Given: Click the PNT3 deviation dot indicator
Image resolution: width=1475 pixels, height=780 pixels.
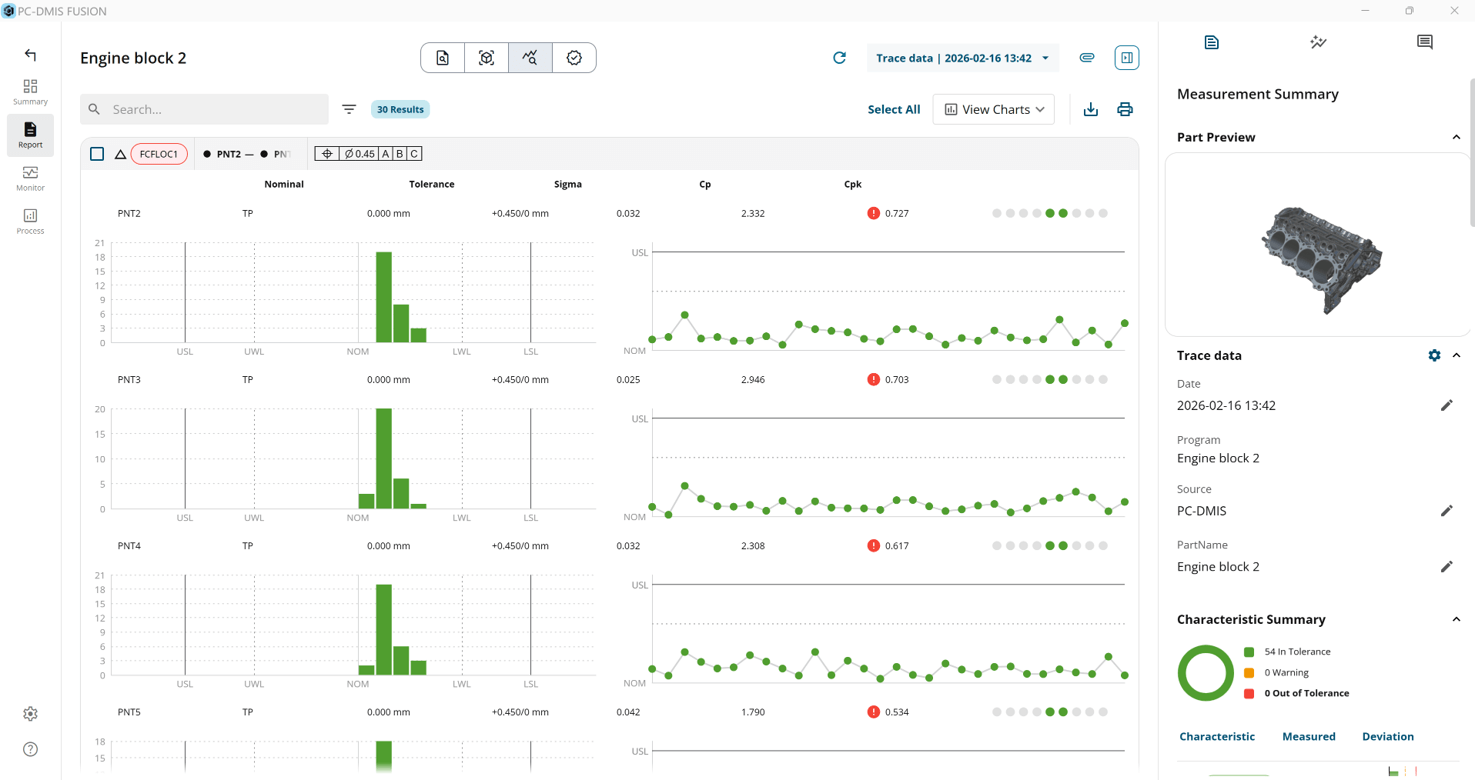Looking at the screenshot, I should pyautogui.click(x=1050, y=379).
